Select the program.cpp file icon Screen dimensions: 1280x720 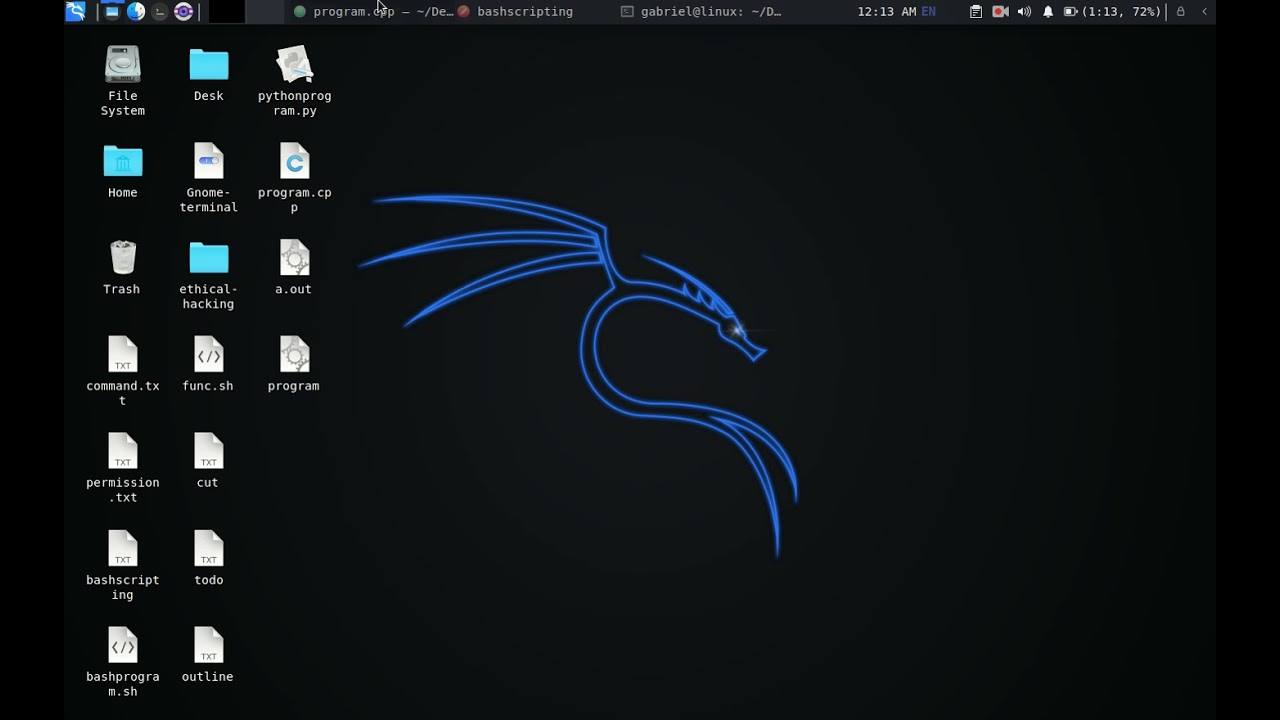[x=294, y=178]
